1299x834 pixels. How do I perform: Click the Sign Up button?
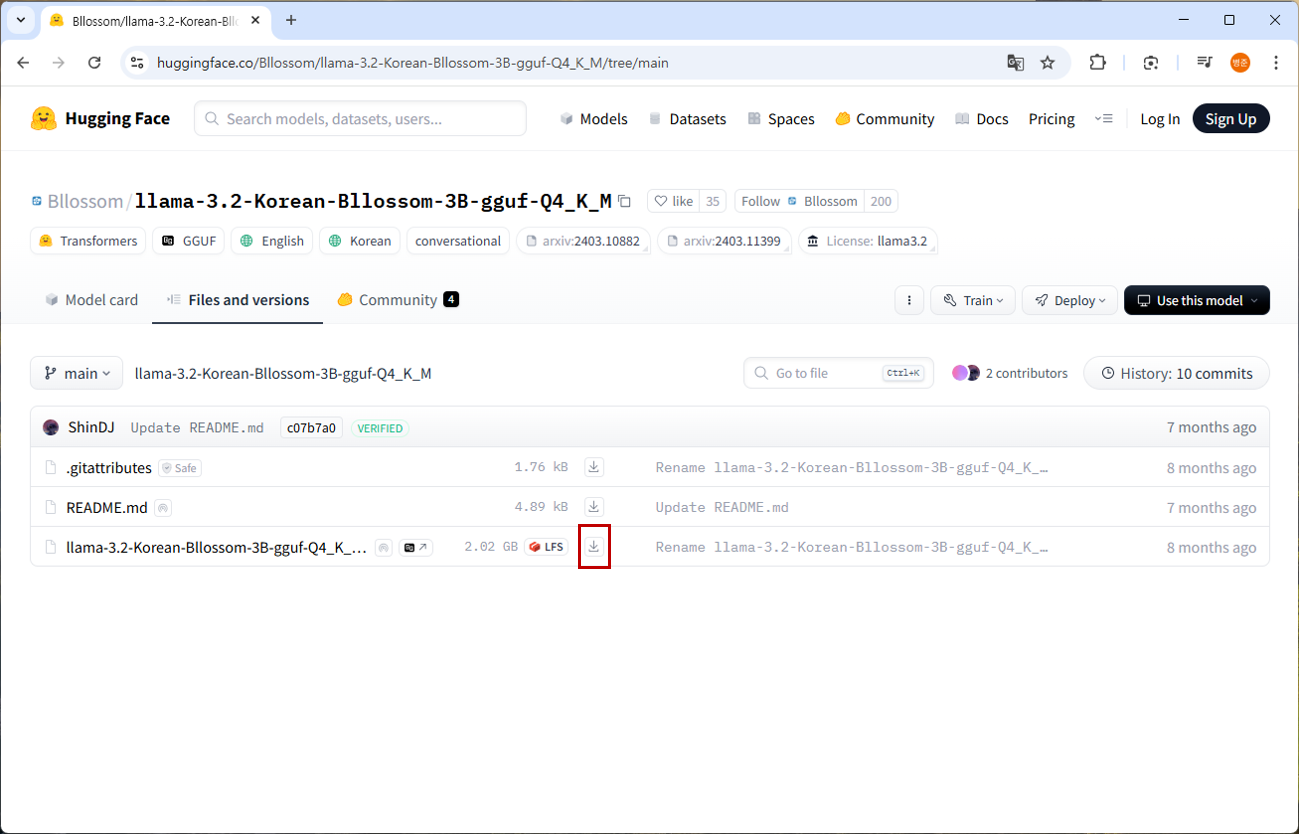tap(1231, 119)
